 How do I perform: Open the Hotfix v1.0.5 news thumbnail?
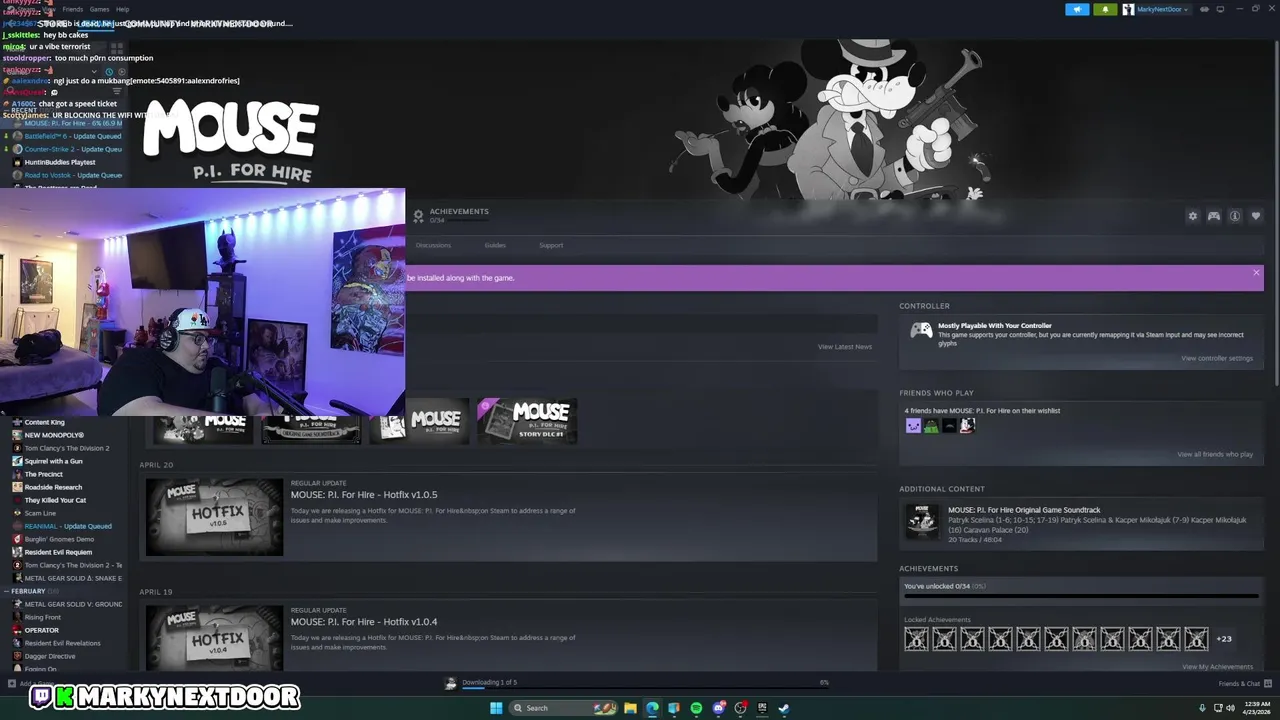coord(214,517)
